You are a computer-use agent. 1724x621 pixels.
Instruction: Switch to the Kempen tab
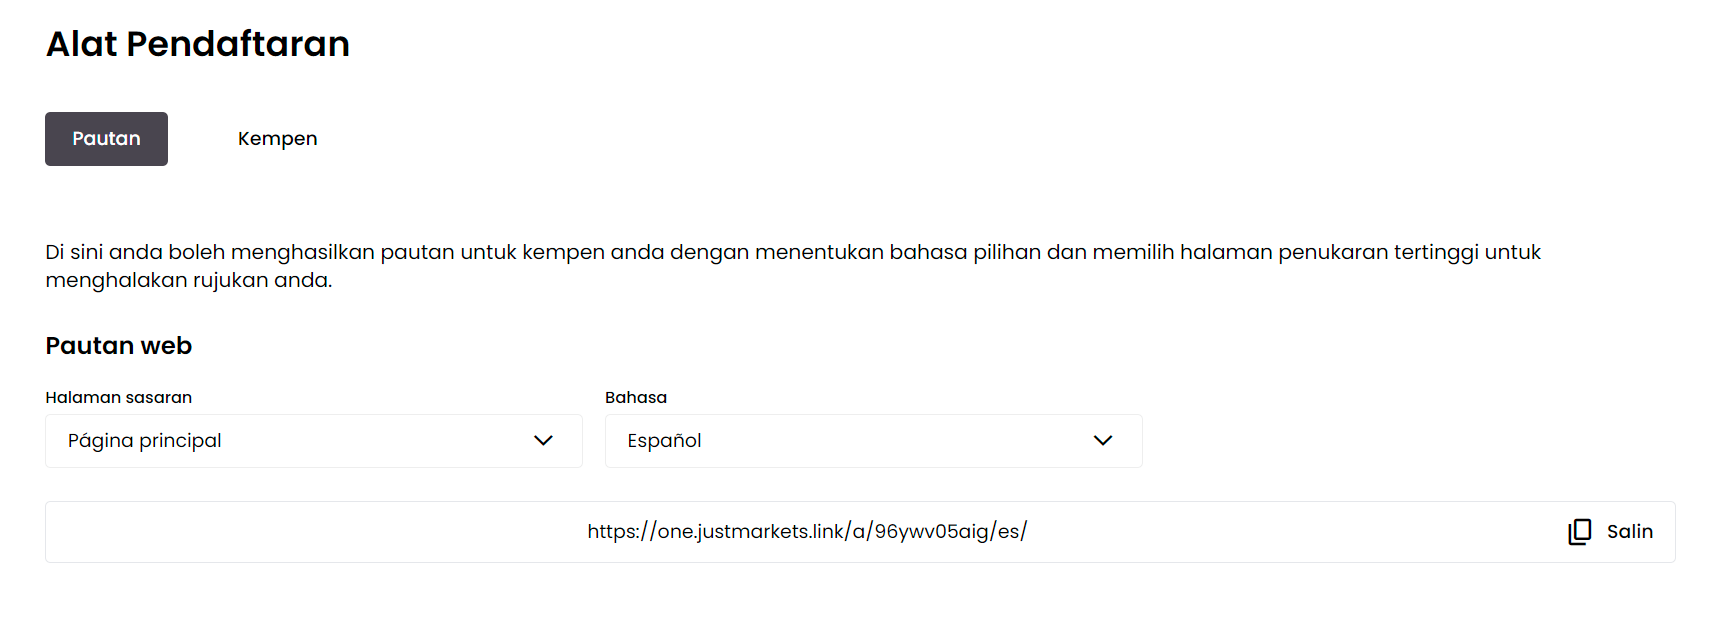(x=277, y=139)
